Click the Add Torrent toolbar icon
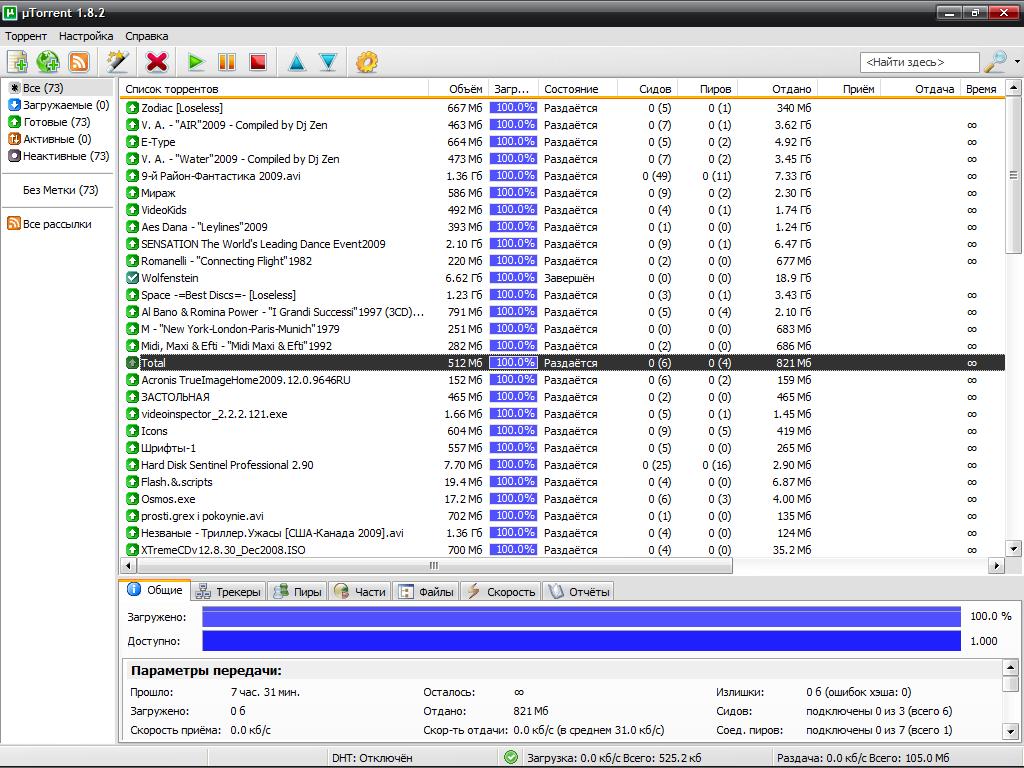Viewport: 1024px width, 768px height. (x=18, y=62)
